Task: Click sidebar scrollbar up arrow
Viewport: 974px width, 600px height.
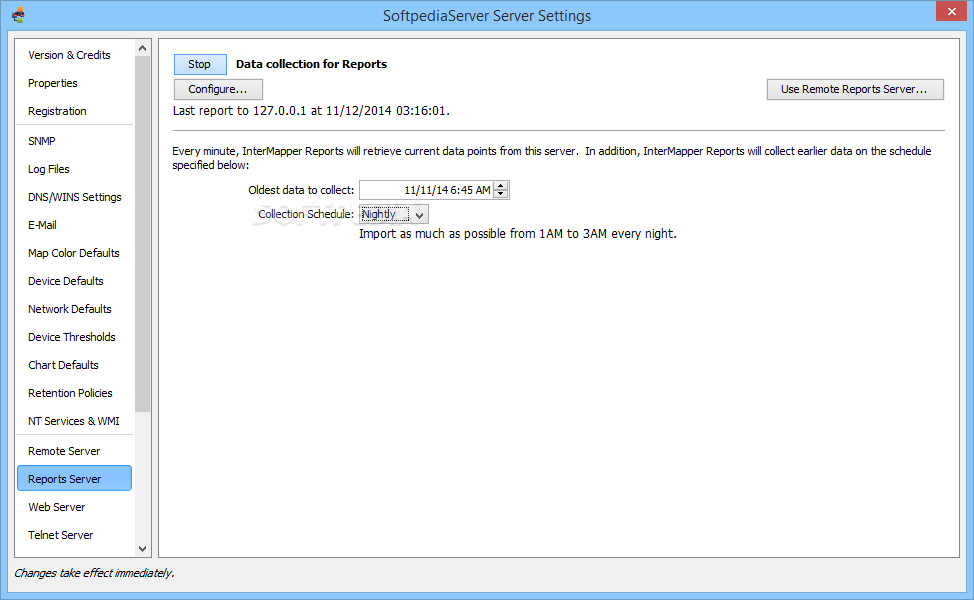Action: pos(142,48)
